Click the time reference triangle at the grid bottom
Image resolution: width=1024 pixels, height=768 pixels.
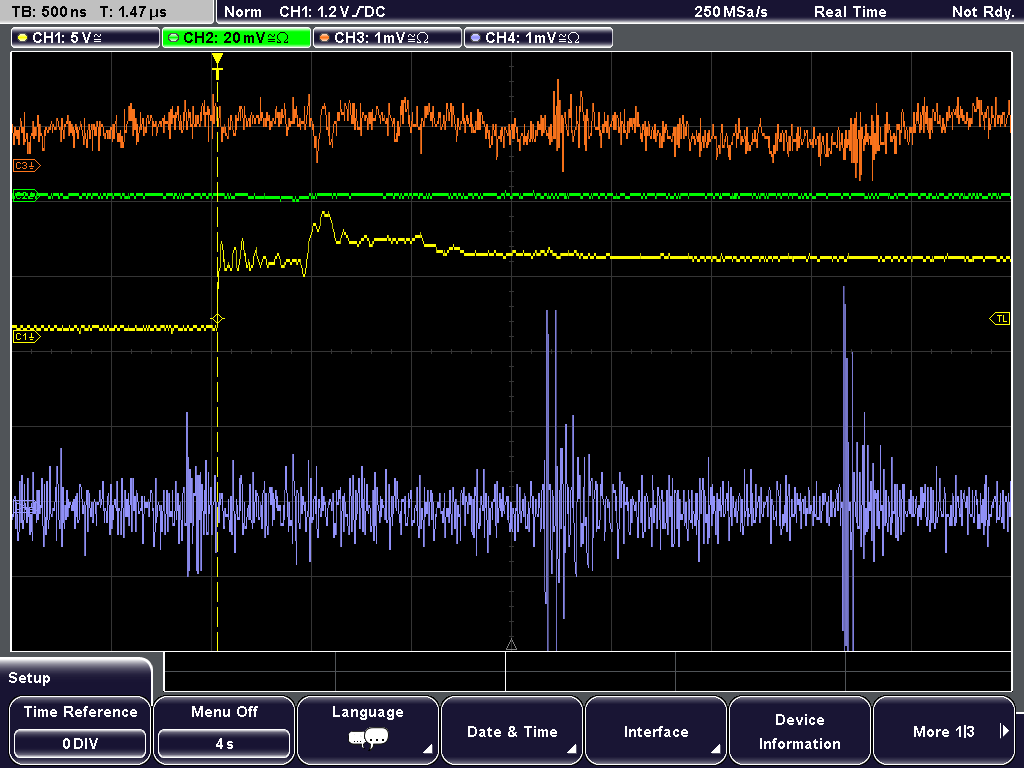[511, 645]
